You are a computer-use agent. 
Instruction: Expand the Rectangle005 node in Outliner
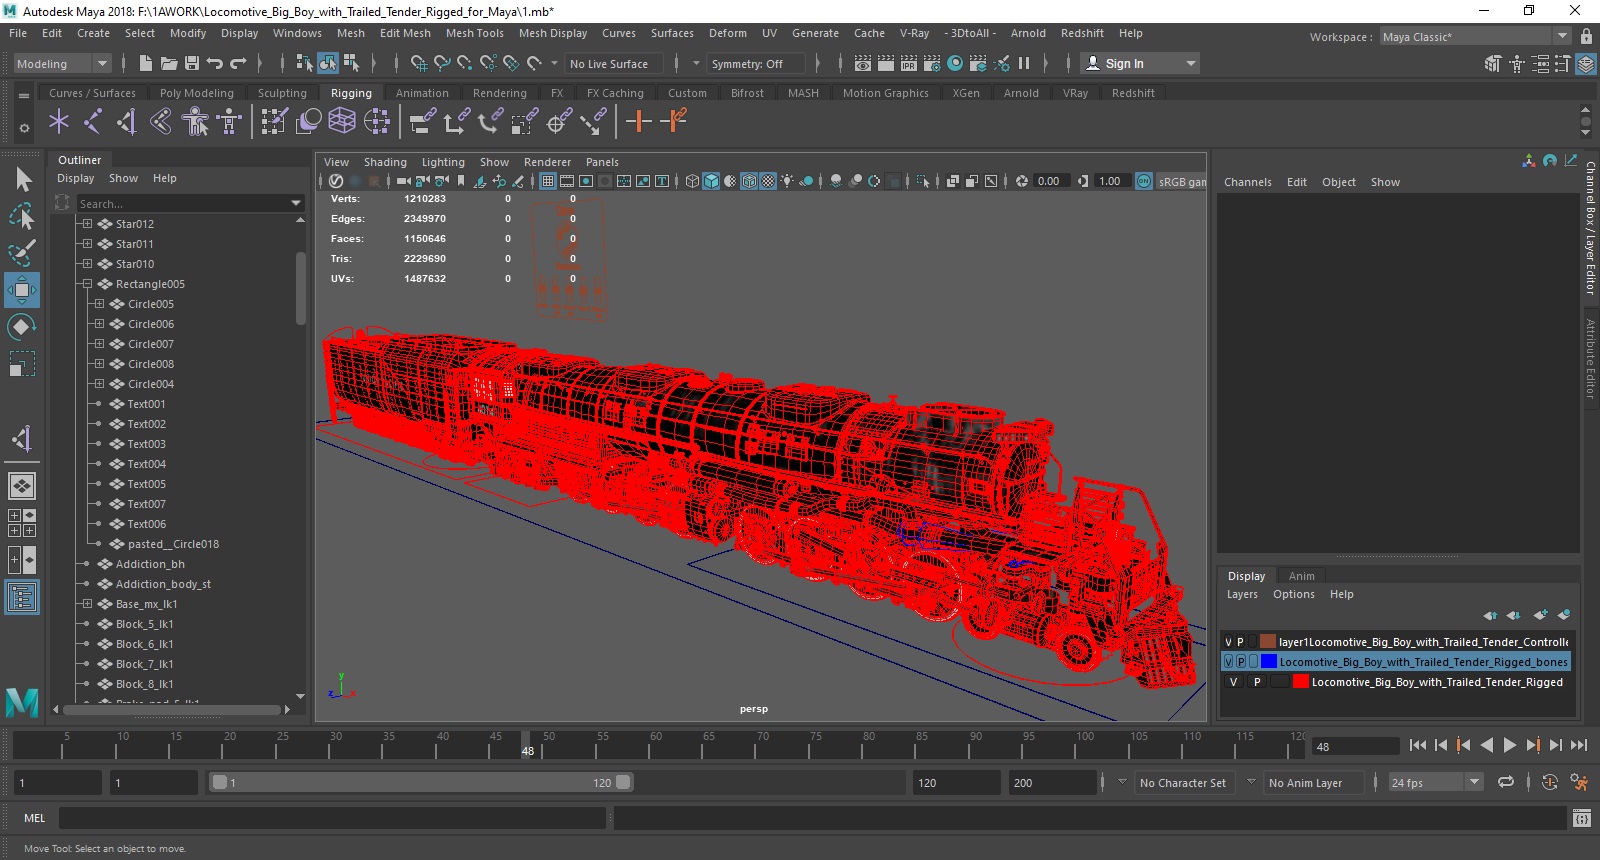(x=87, y=284)
